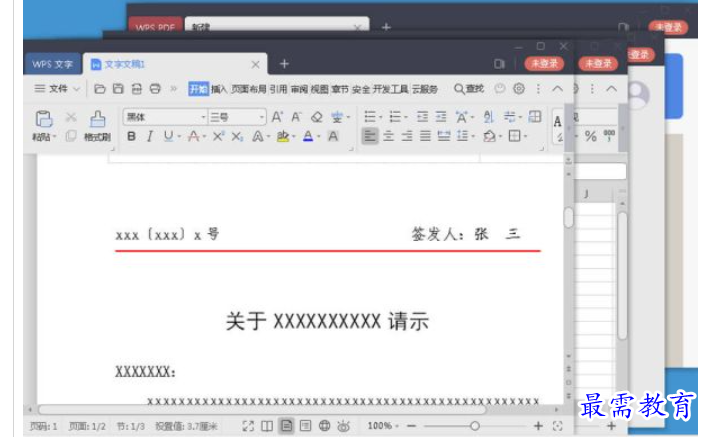Toggle reading layout book icon
Screen dimensions: 702x437
tap(267, 426)
